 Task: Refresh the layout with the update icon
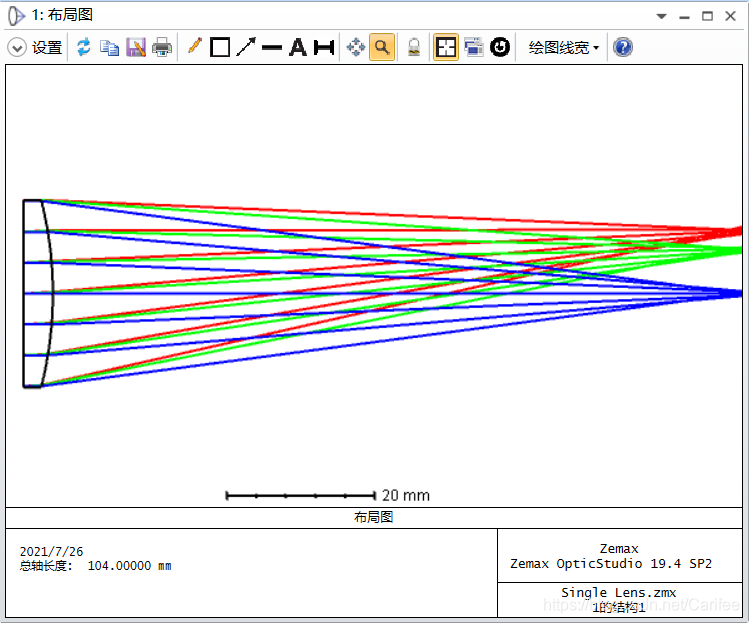tap(84, 47)
